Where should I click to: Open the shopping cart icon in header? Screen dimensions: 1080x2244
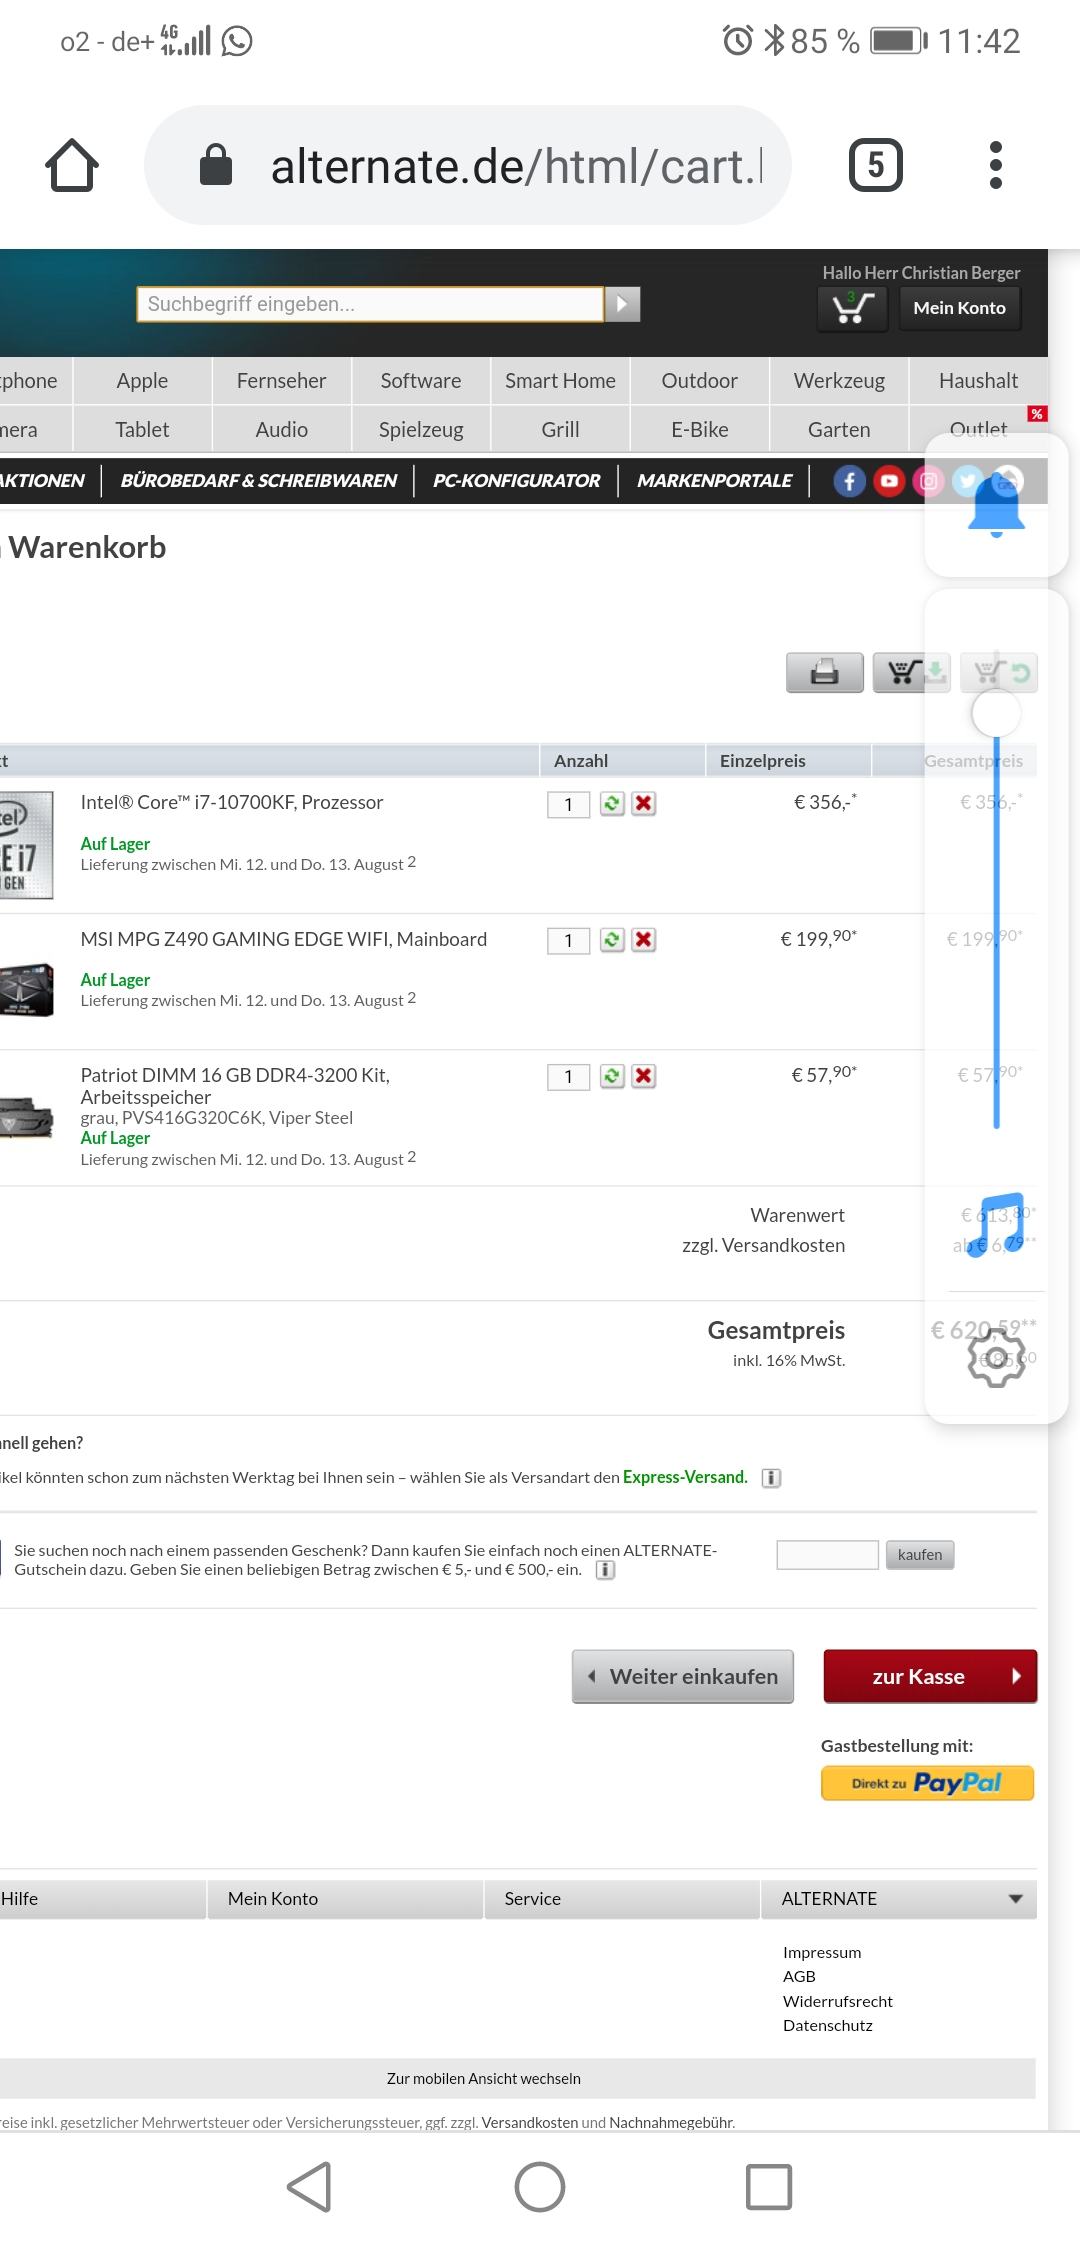tap(852, 308)
